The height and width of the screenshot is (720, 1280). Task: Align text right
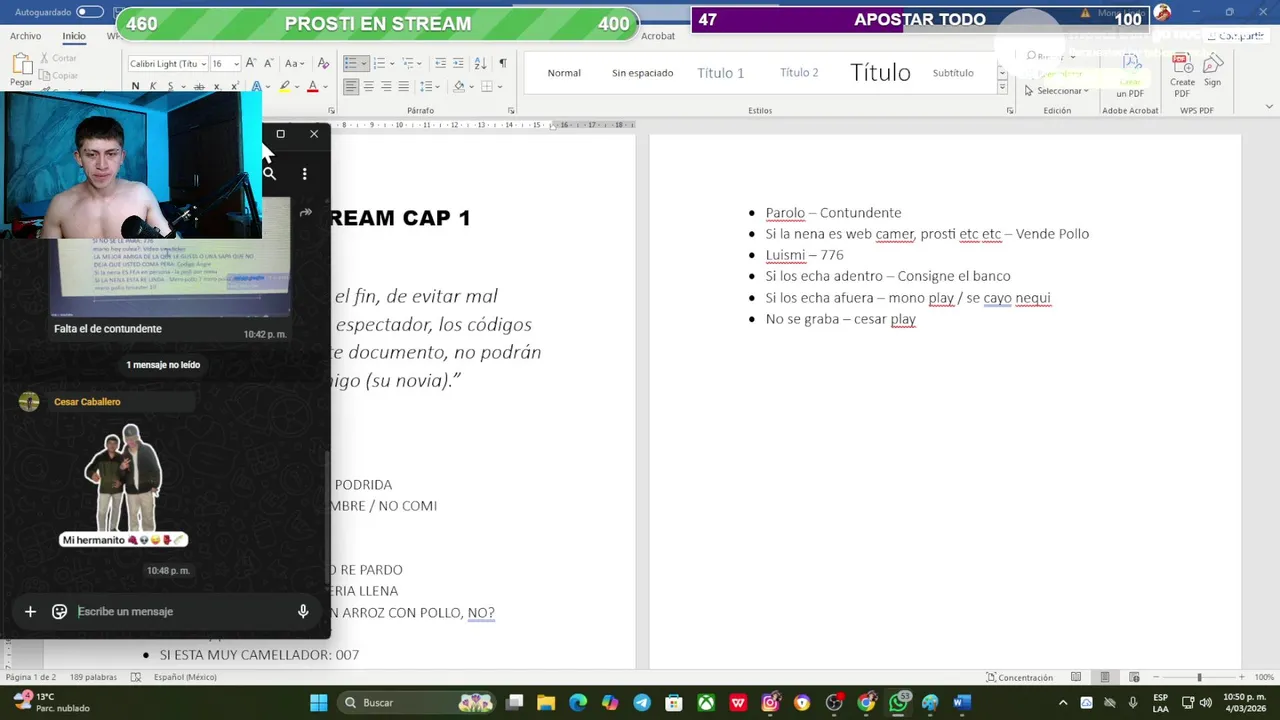(386, 87)
